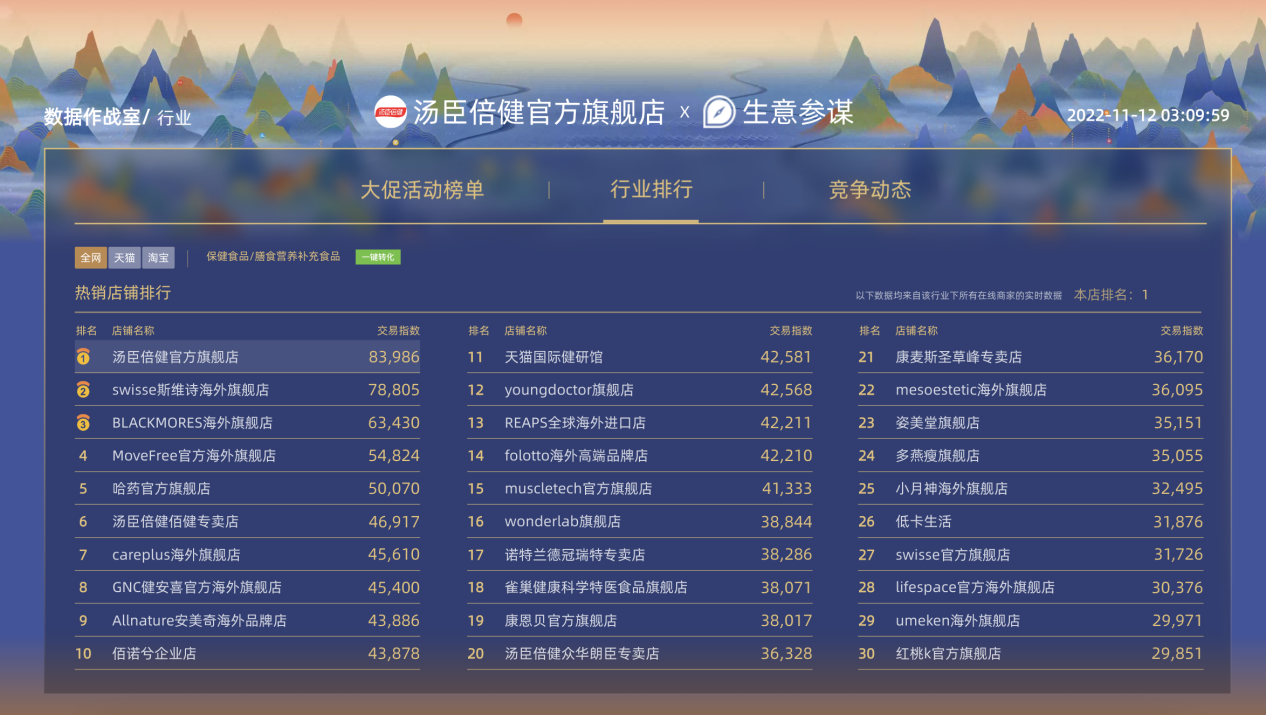This screenshot has width=1266, height=715.
Task: Select the highlighted 汤臣倍健官方旗舰店 row
Action: coord(248,357)
